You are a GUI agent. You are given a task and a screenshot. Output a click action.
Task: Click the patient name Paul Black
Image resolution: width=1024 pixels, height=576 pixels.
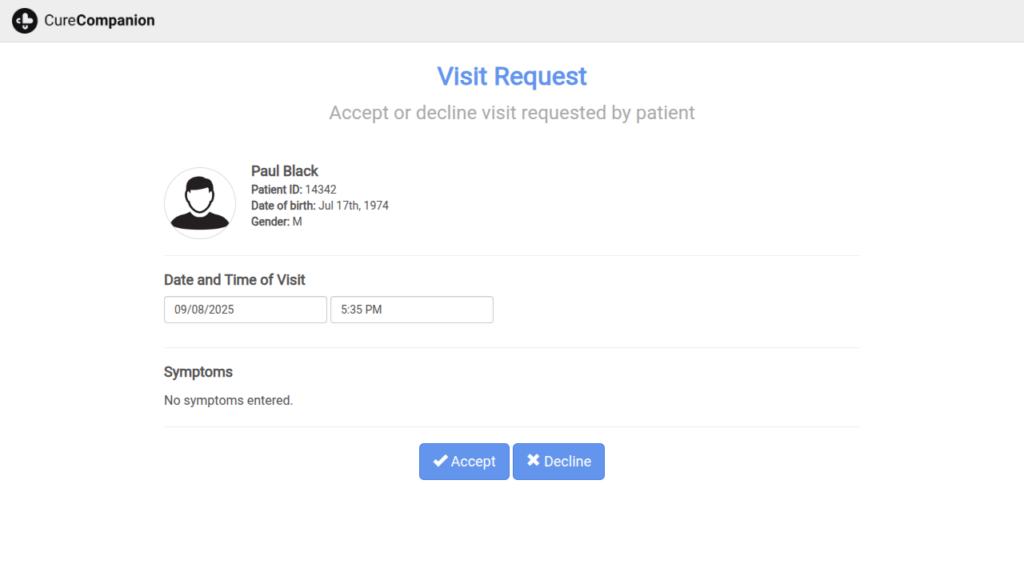pos(285,171)
